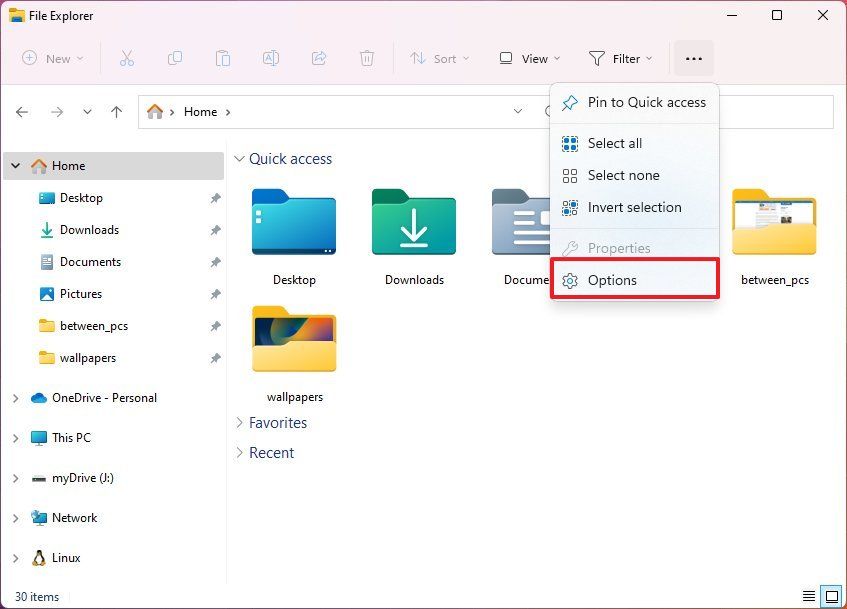This screenshot has height=609, width=847.
Task: Click the Home icon in the breadcrumb bar
Action: pyautogui.click(x=156, y=111)
